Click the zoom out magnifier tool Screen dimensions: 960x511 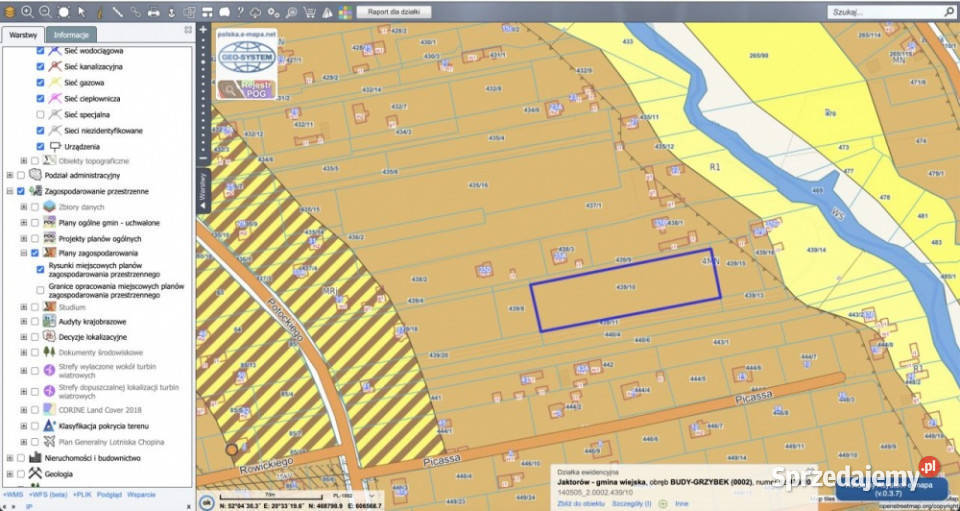(x=45, y=12)
